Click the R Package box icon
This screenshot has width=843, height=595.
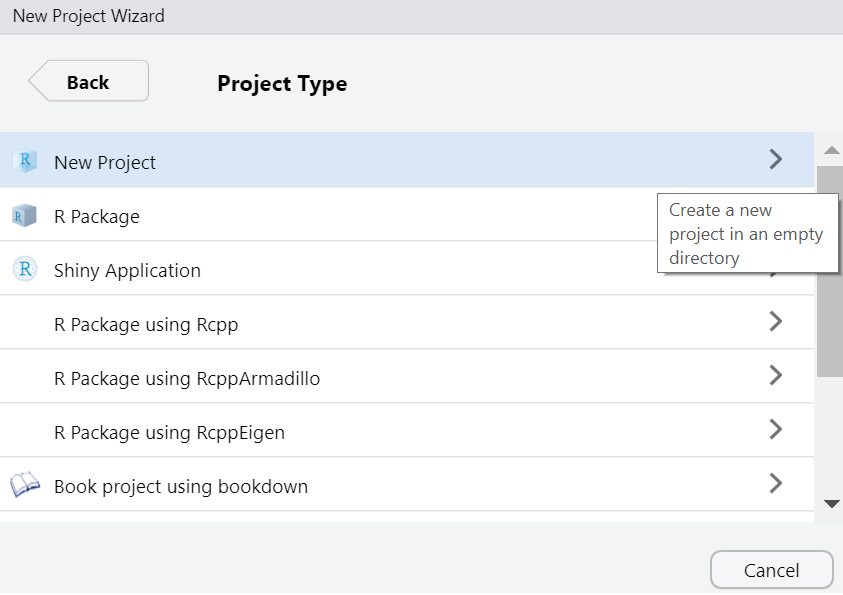pos(24,216)
